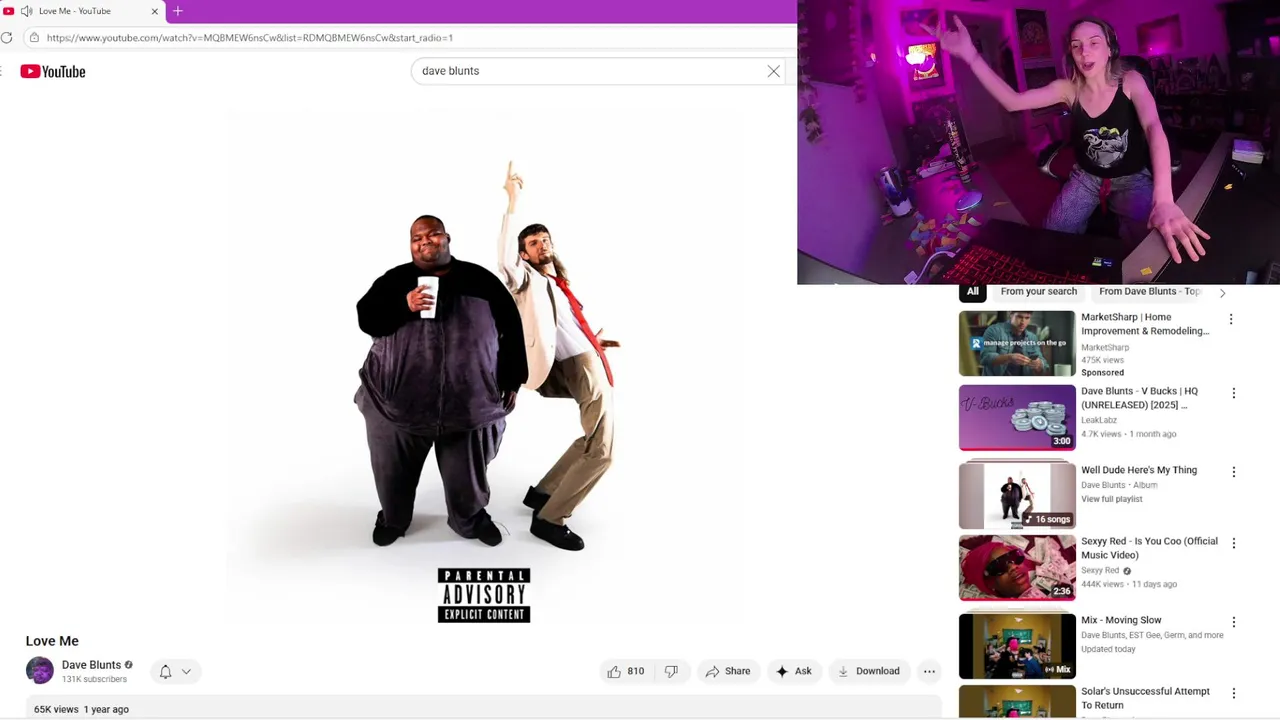Click the 810 likes count
This screenshot has width=1280, height=720.
coord(636,671)
